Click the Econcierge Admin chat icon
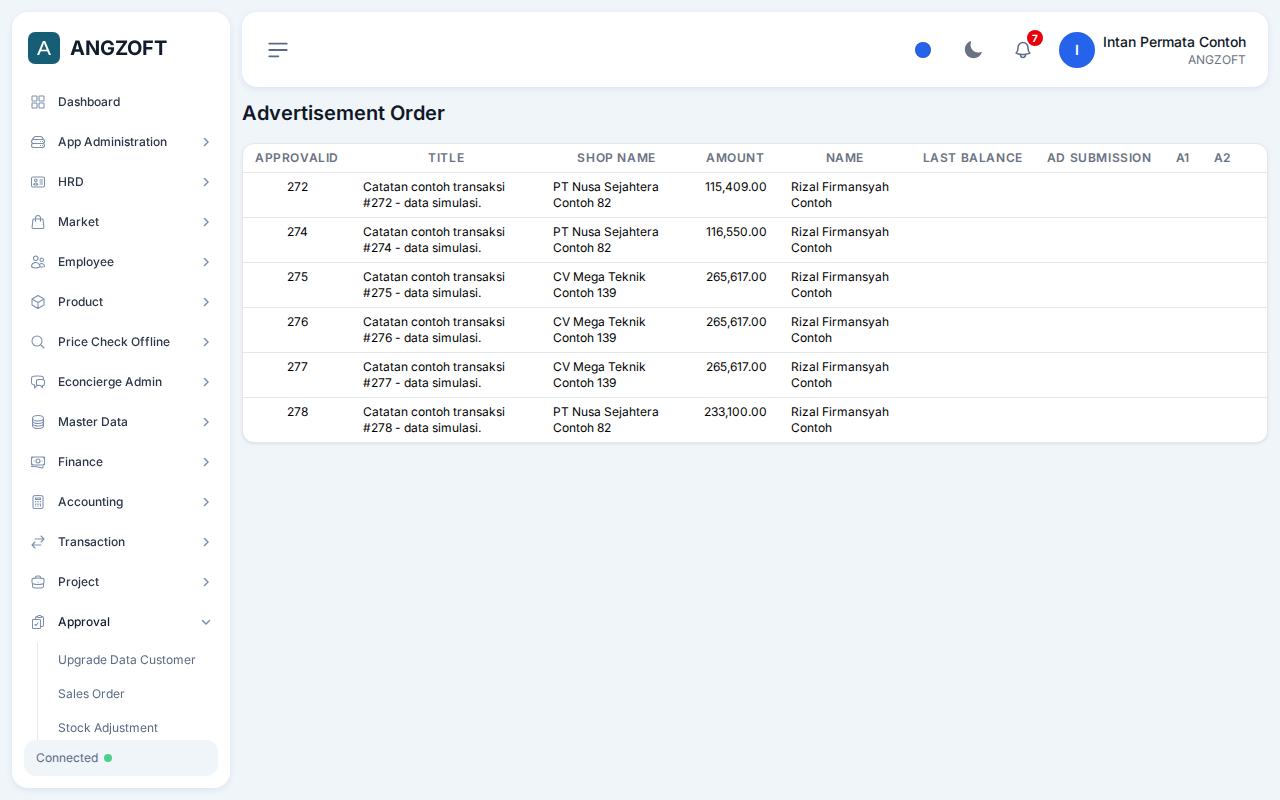This screenshot has height=800, width=1280. coord(38,382)
